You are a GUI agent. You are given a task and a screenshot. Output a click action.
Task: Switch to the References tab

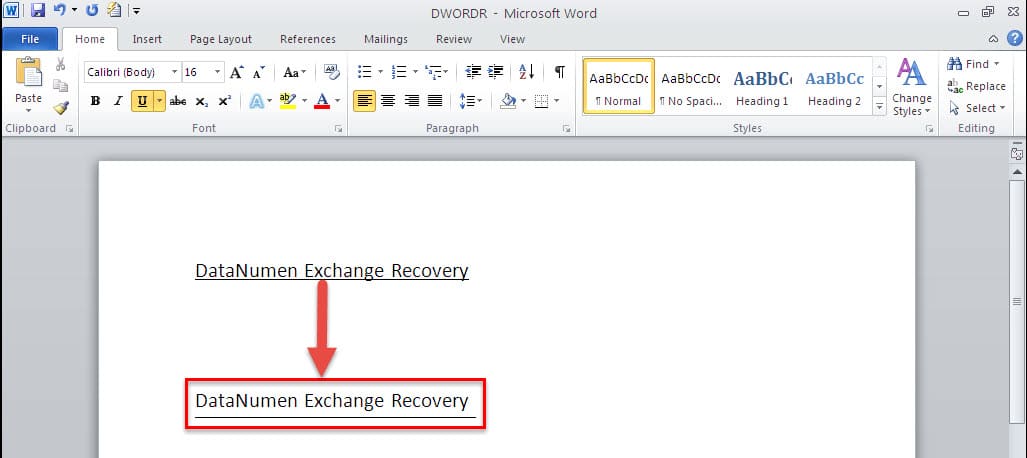pos(308,39)
